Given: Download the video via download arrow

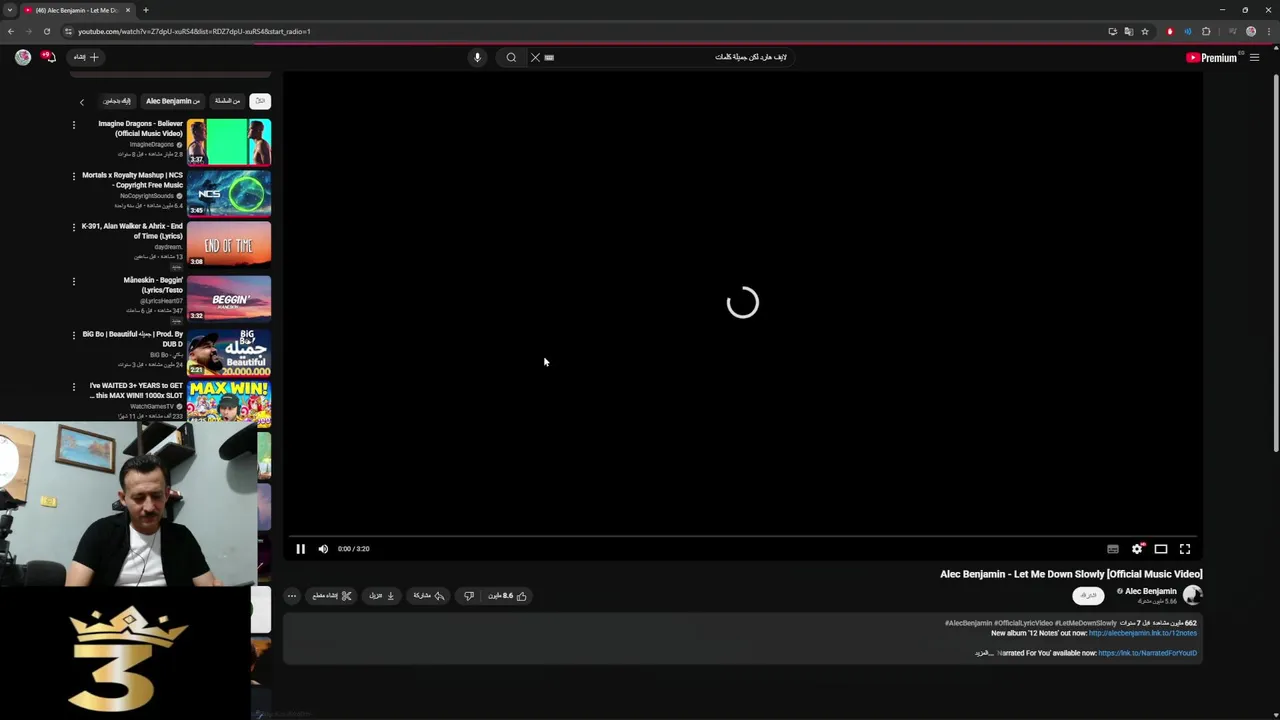Looking at the screenshot, I should [x=382, y=596].
